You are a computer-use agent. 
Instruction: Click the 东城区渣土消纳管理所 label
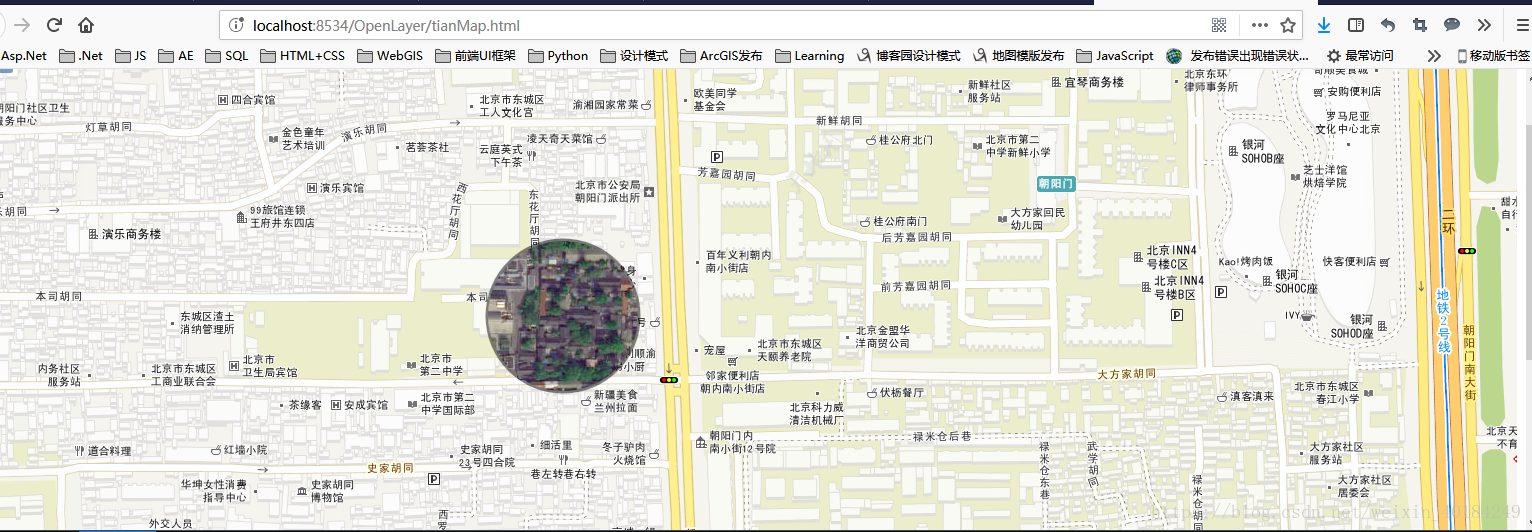point(207,322)
